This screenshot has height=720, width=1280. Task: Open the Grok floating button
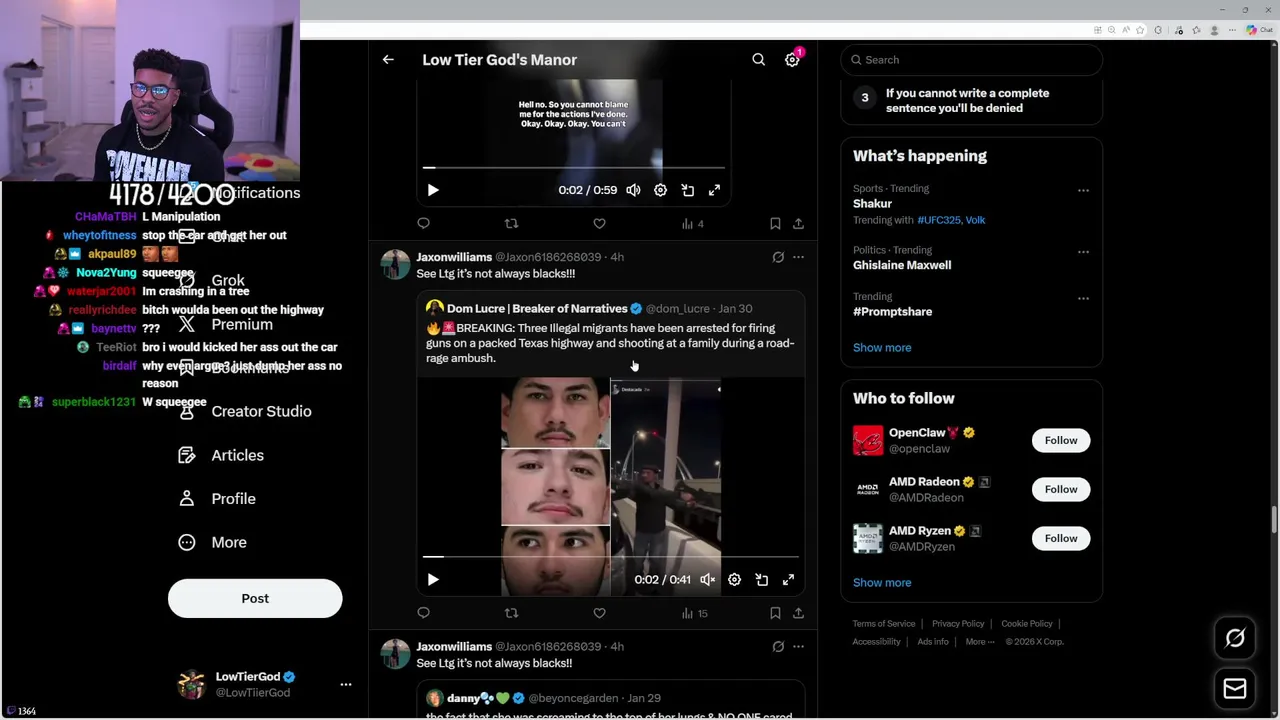(1235, 638)
